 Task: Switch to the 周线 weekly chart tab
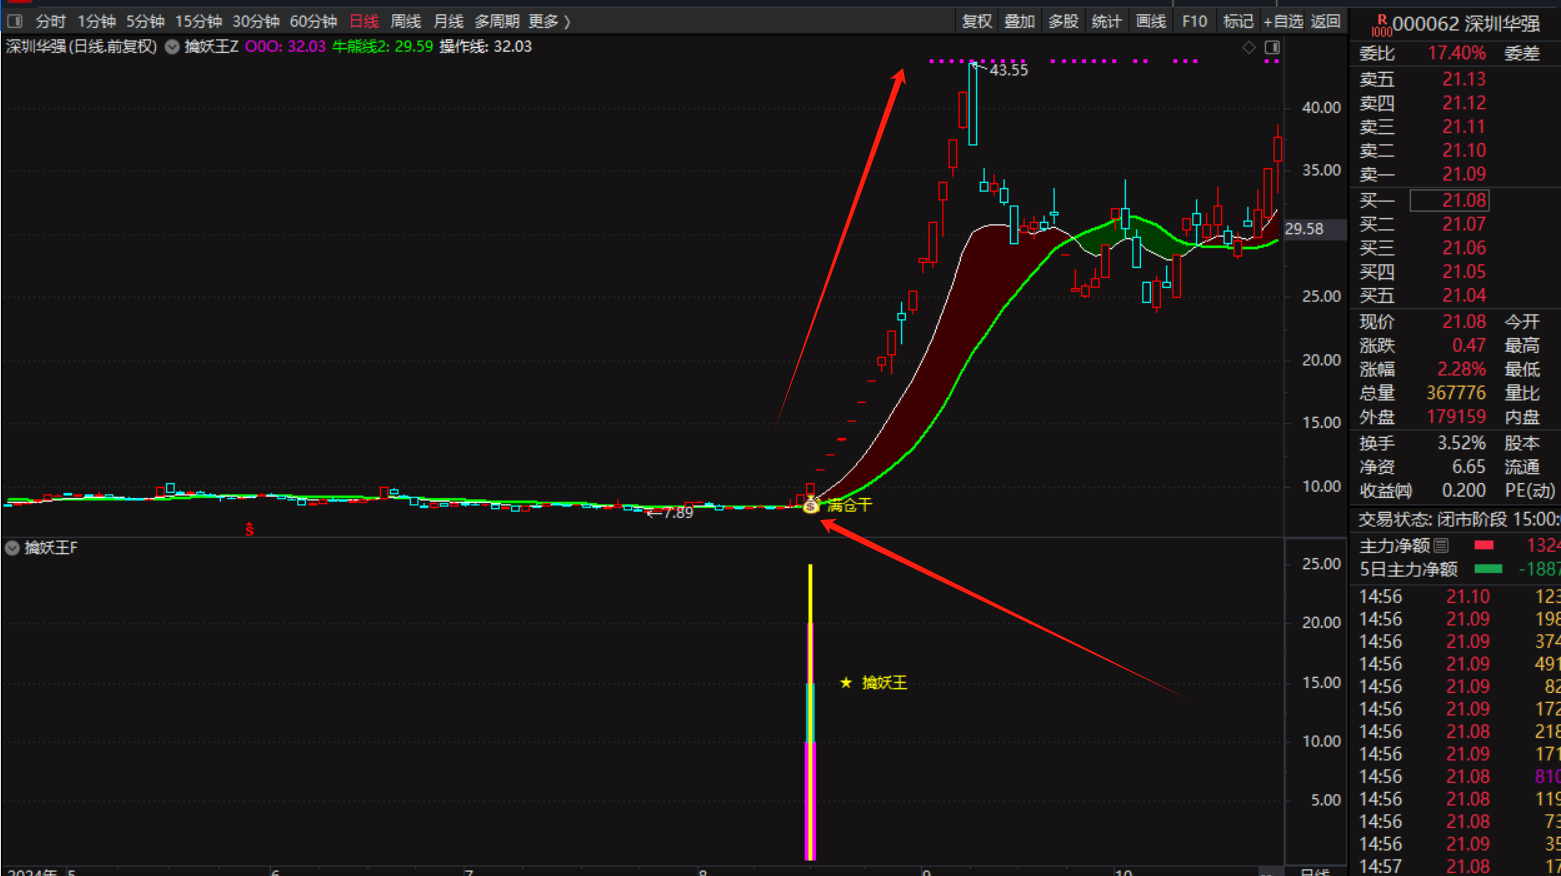405,21
